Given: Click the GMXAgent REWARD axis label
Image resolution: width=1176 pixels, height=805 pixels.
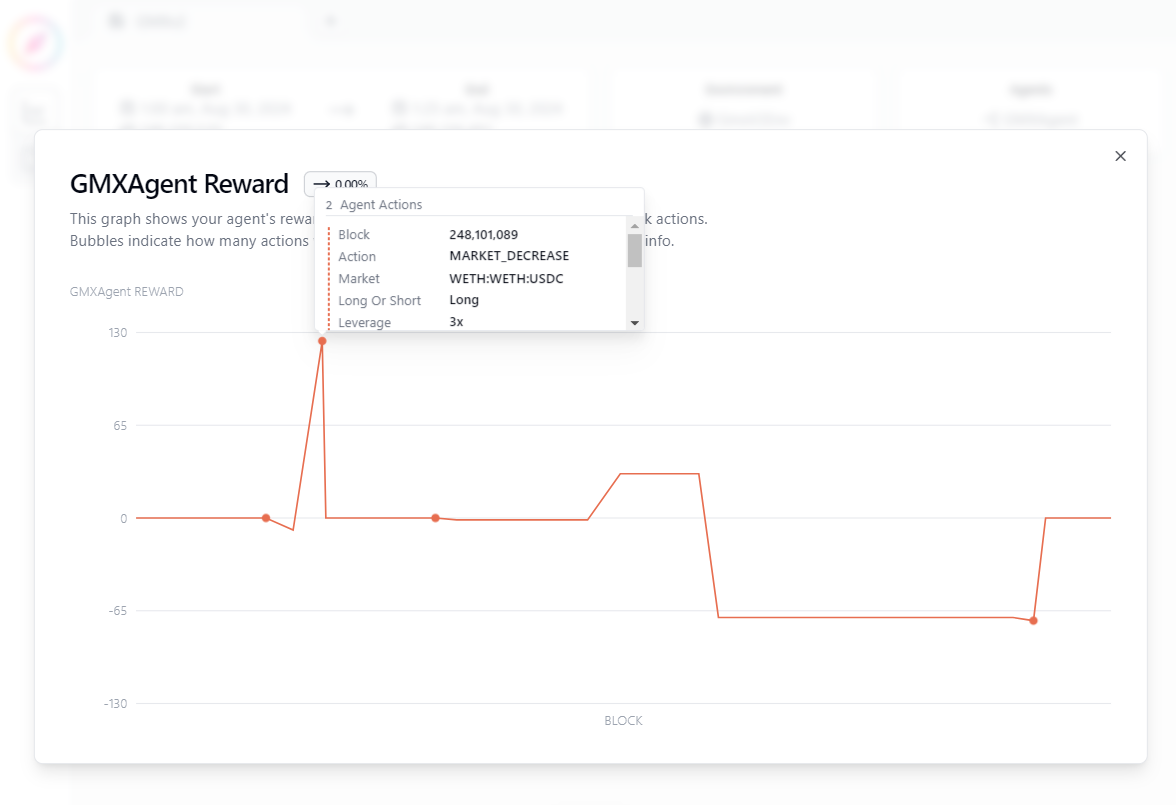Looking at the screenshot, I should (127, 292).
